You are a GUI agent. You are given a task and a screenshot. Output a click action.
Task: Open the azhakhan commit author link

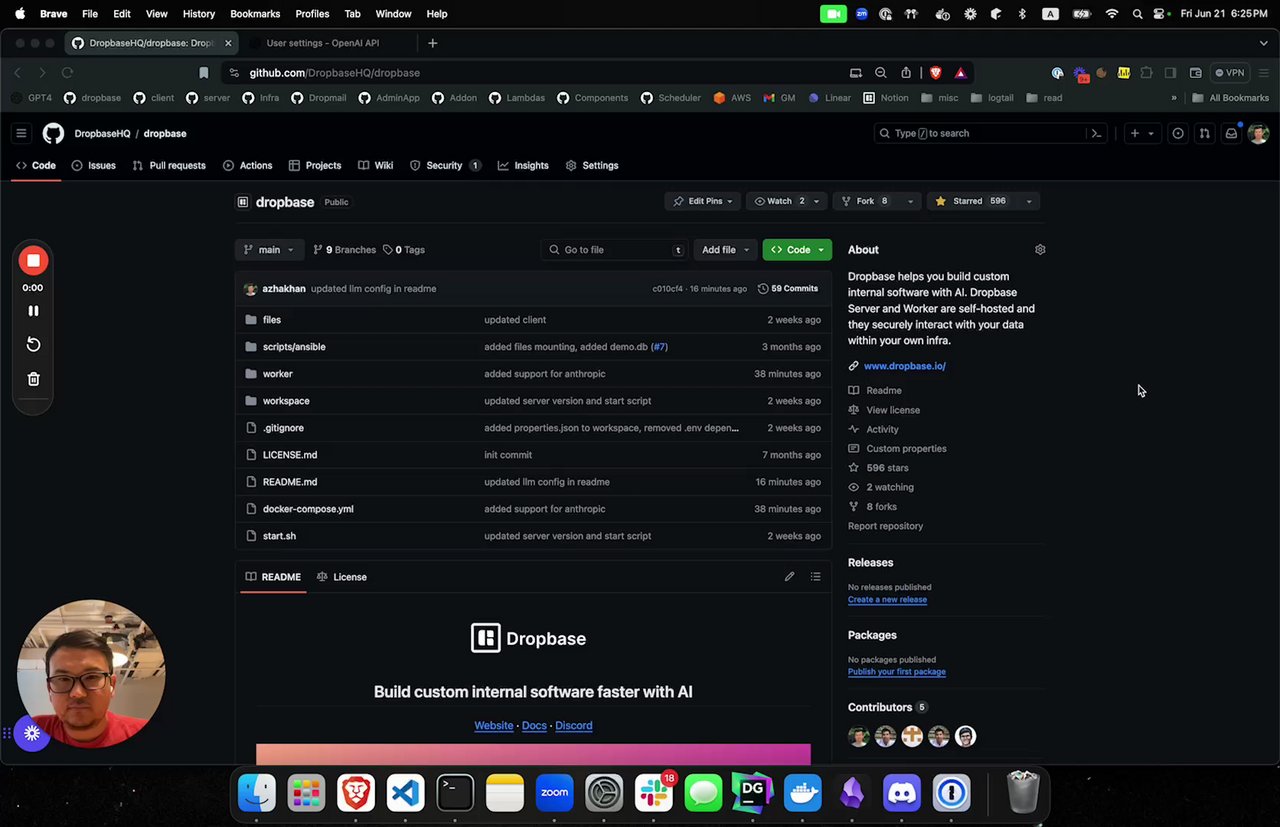[x=284, y=289]
